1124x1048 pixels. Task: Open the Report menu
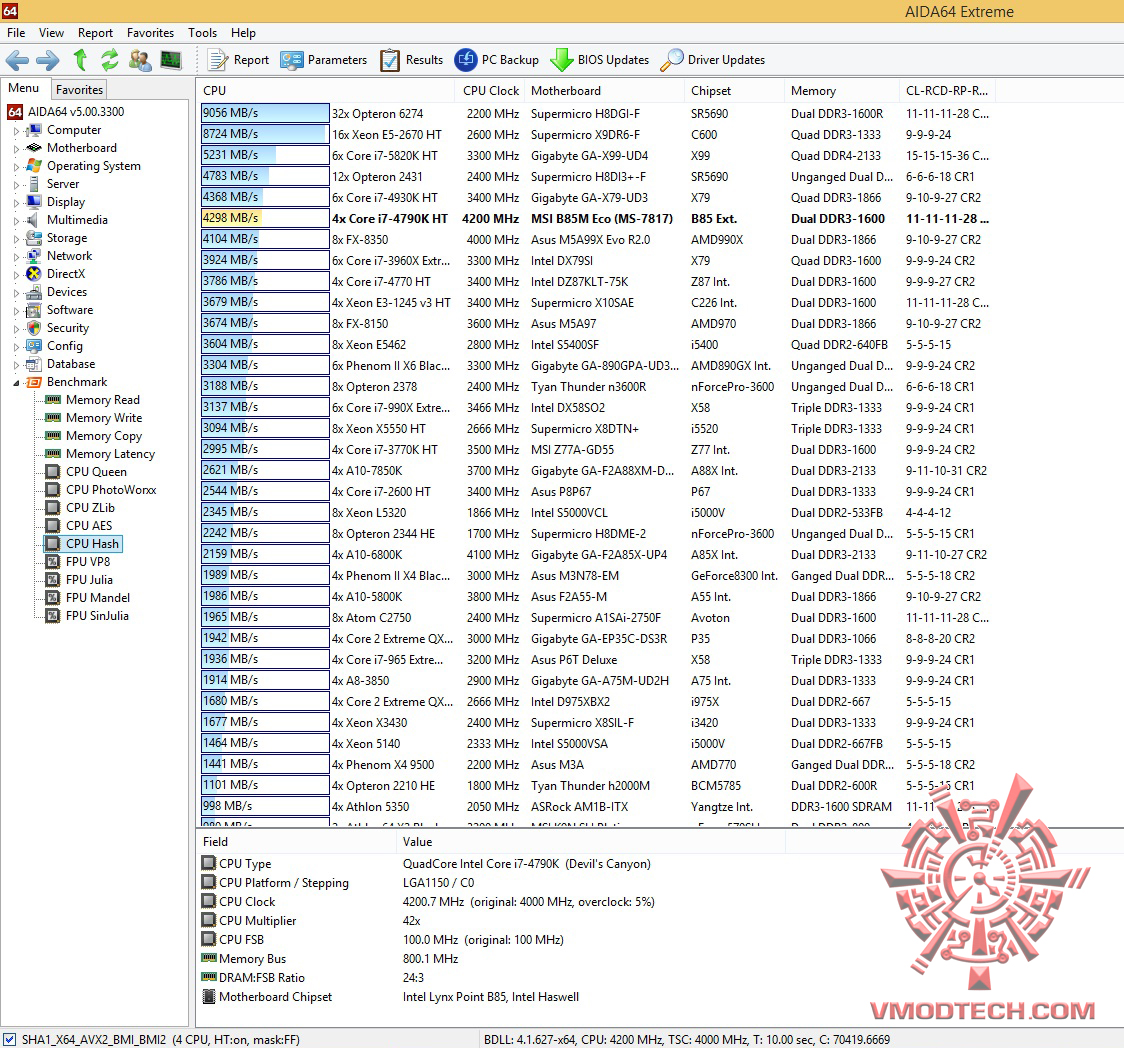coord(95,33)
